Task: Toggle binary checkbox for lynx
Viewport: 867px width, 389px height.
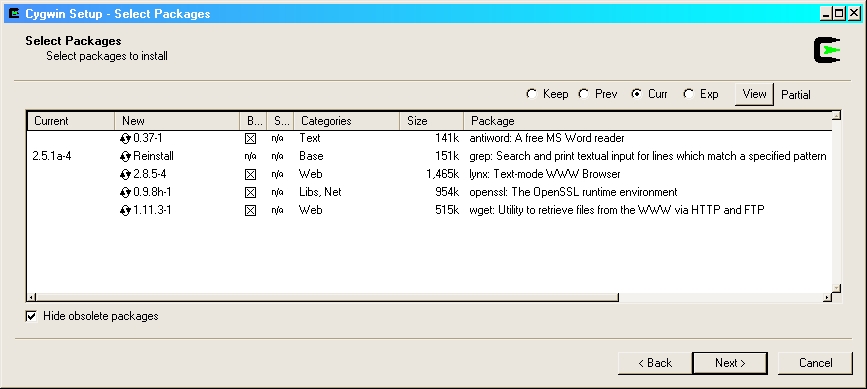Action: 250,175
